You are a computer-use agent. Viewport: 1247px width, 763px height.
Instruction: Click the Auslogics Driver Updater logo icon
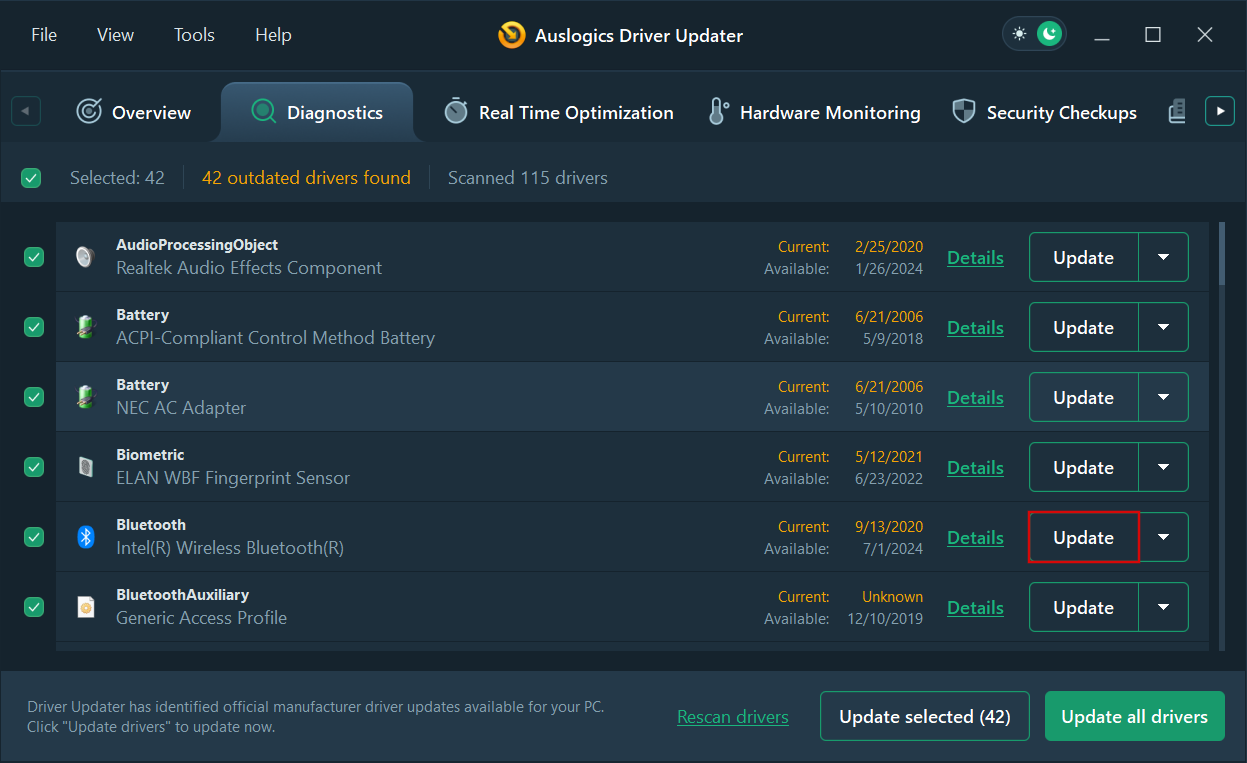[x=512, y=35]
